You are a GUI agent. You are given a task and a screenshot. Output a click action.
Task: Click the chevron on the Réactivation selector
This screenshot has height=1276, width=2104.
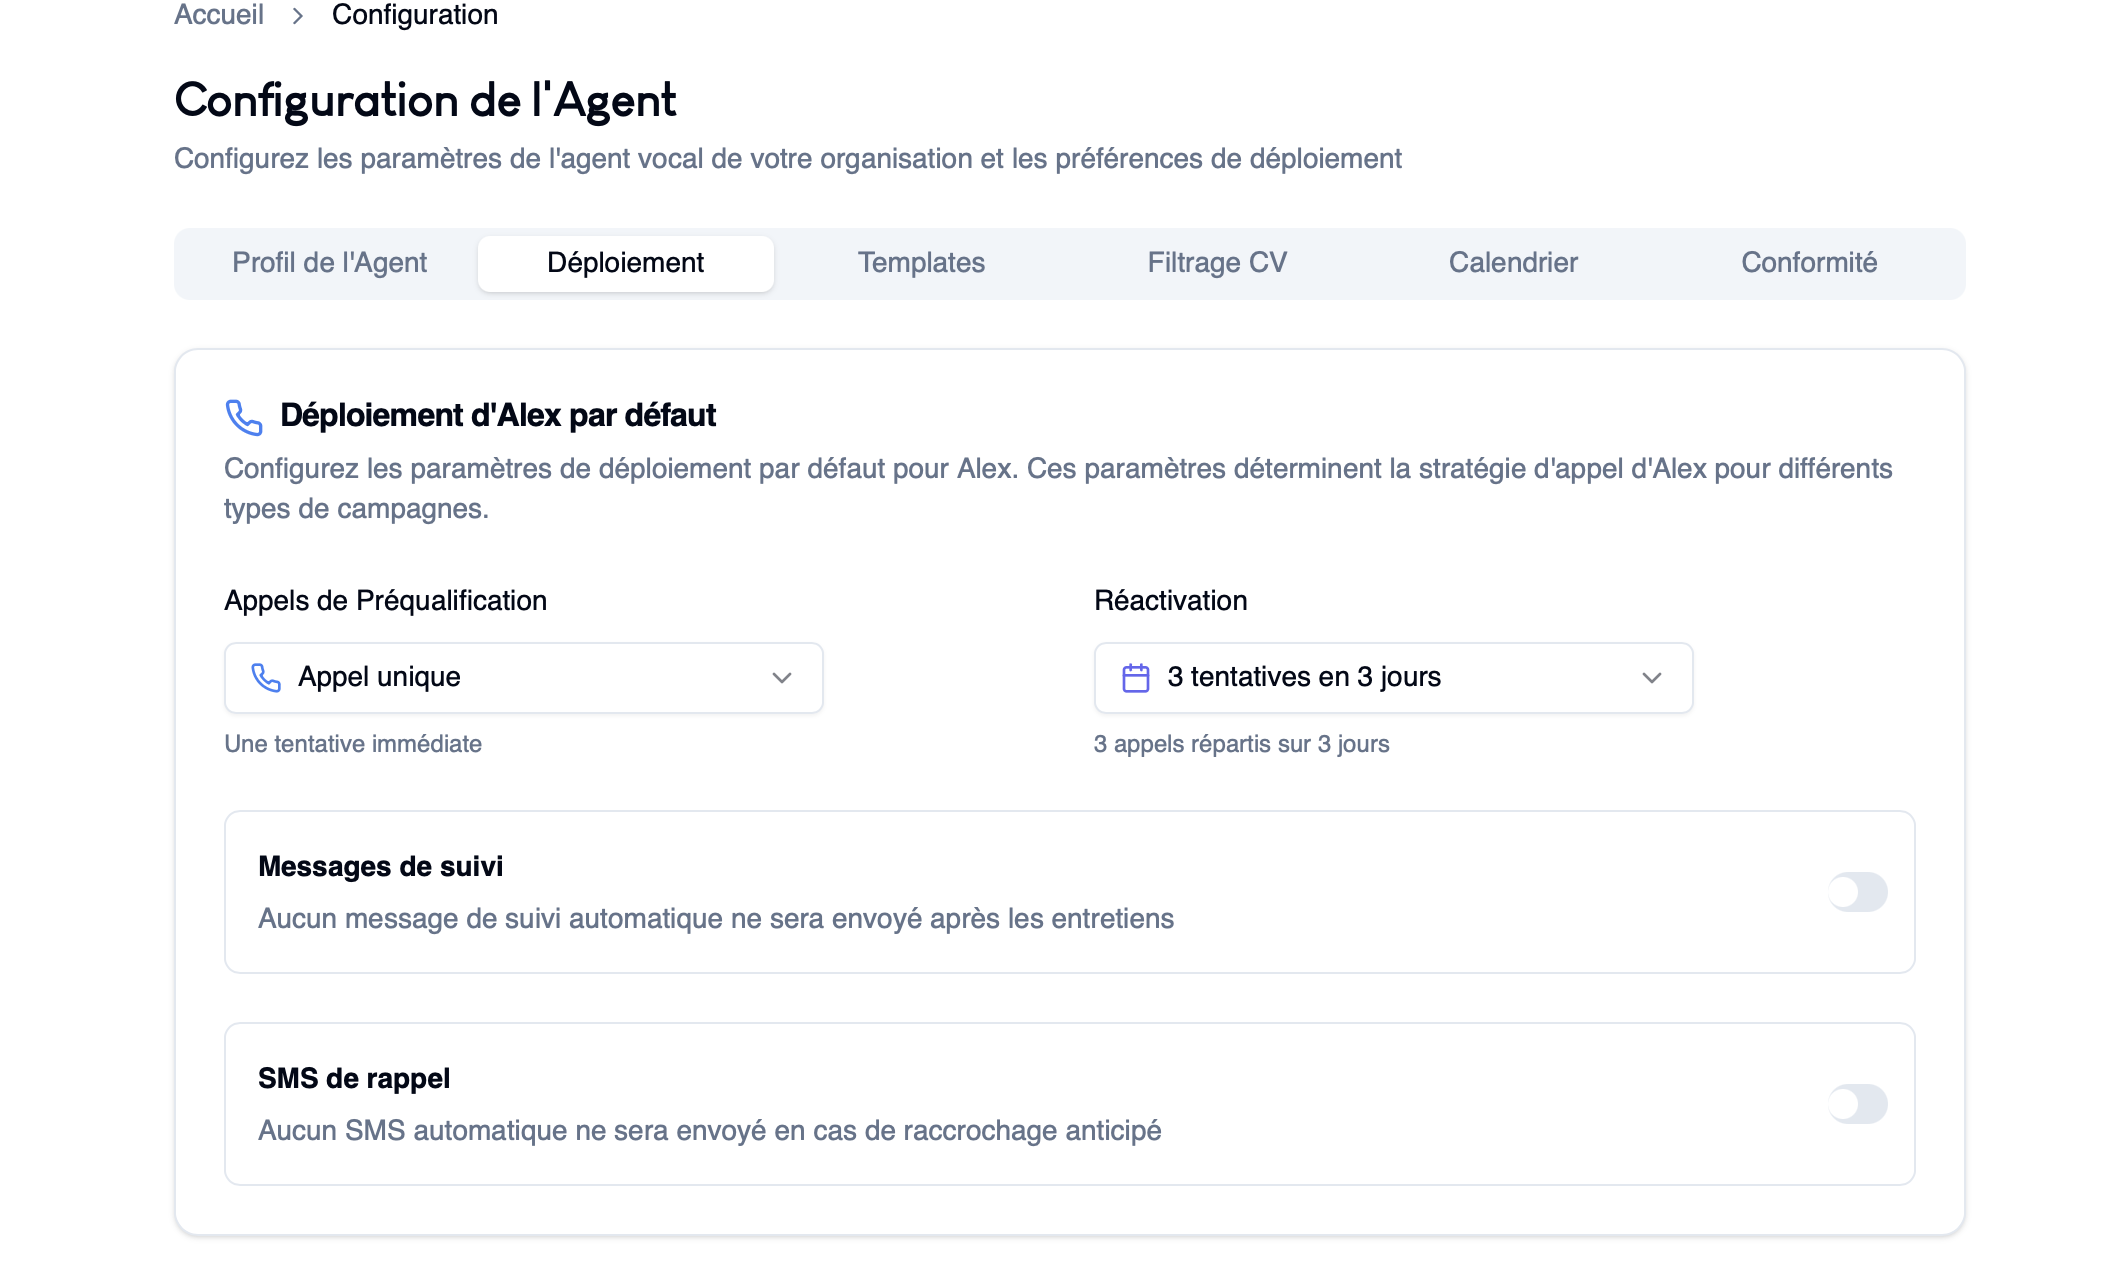coord(1652,678)
